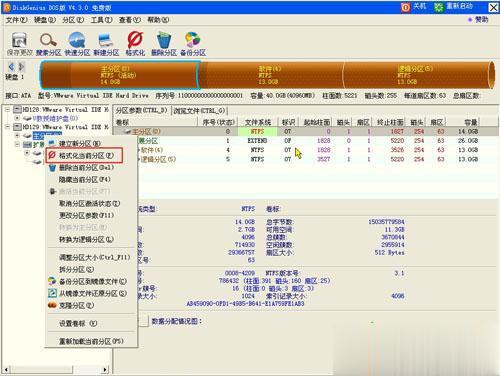Collapse the HD129 disk tree node
The height and width of the screenshot is (376, 500).
pos(7,127)
